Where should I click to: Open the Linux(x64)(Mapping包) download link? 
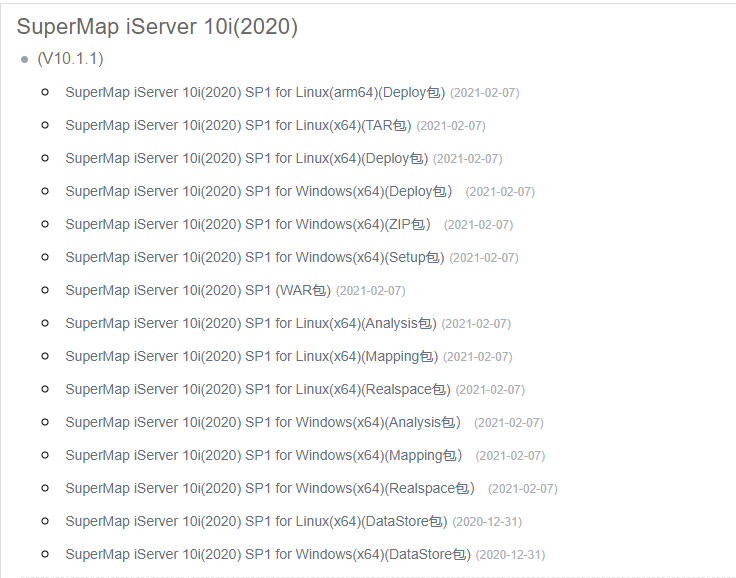252,356
